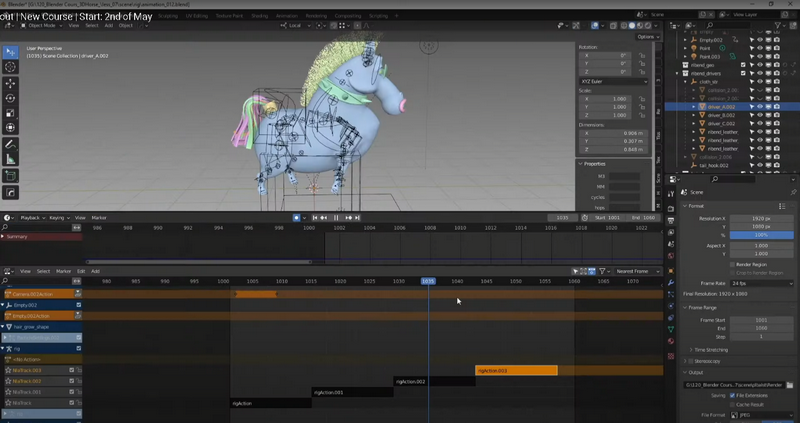Open the File Format JPEG dropdown
This screenshot has width=800, height=423.
(x=762, y=415)
